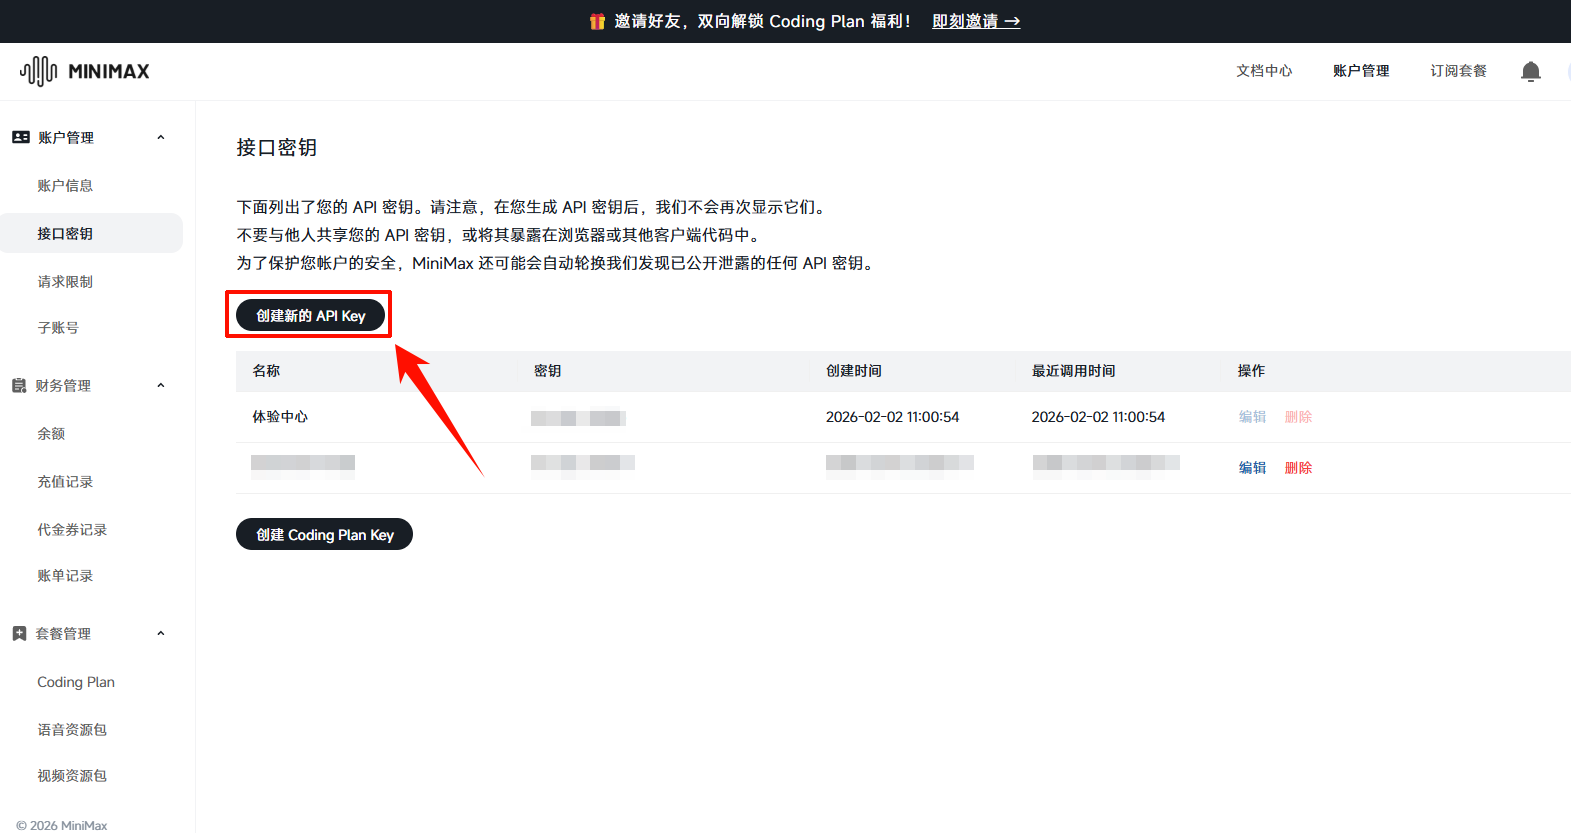Click 编辑 in the 体验中心 row
The width and height of the screenshot is (1571, 833).
[1252, 417]
